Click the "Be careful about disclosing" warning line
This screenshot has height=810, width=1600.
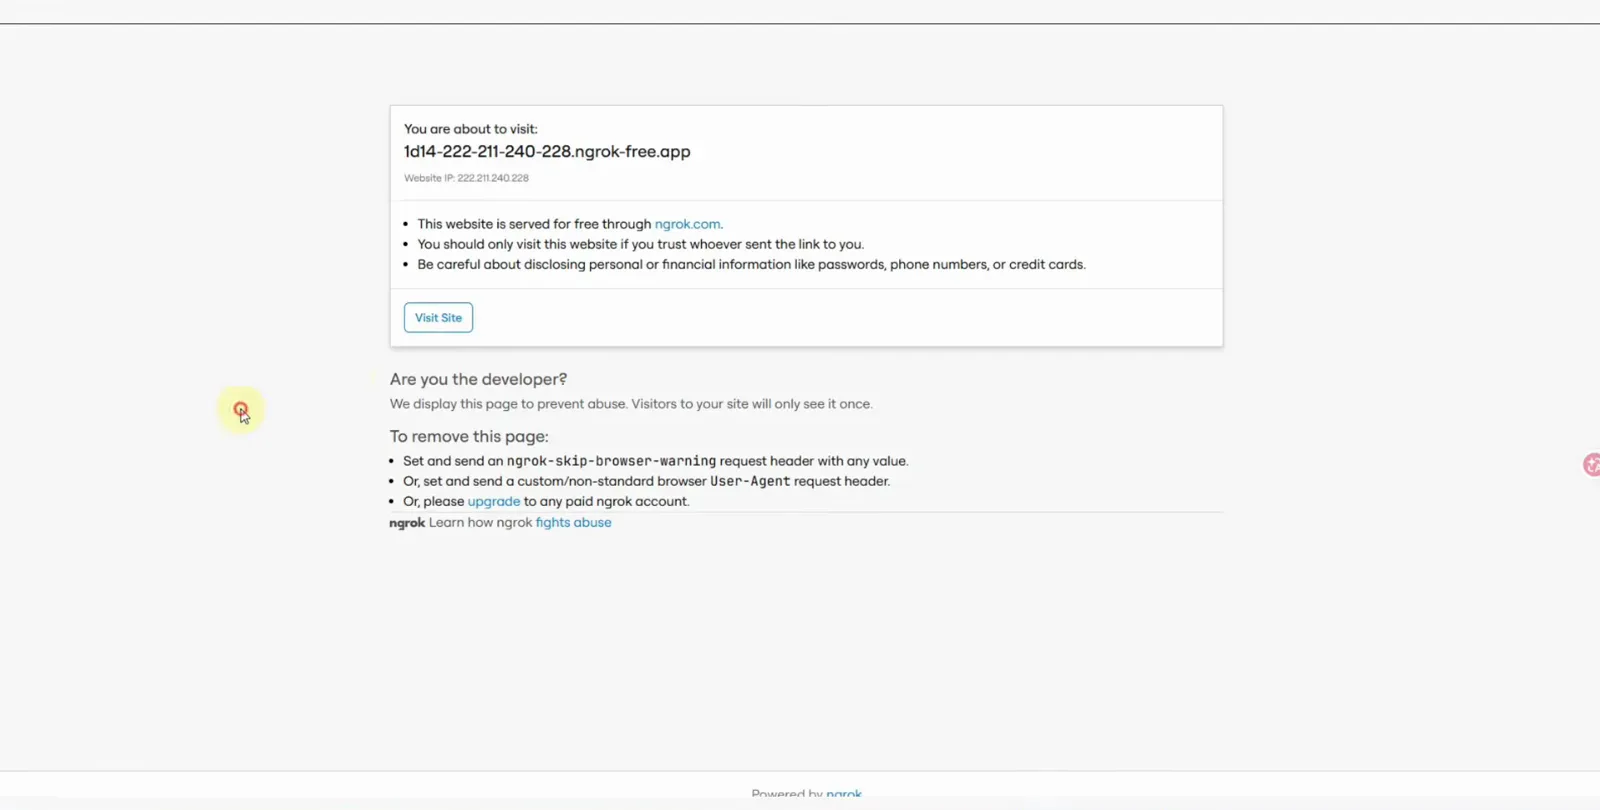[x=752, y=264]
